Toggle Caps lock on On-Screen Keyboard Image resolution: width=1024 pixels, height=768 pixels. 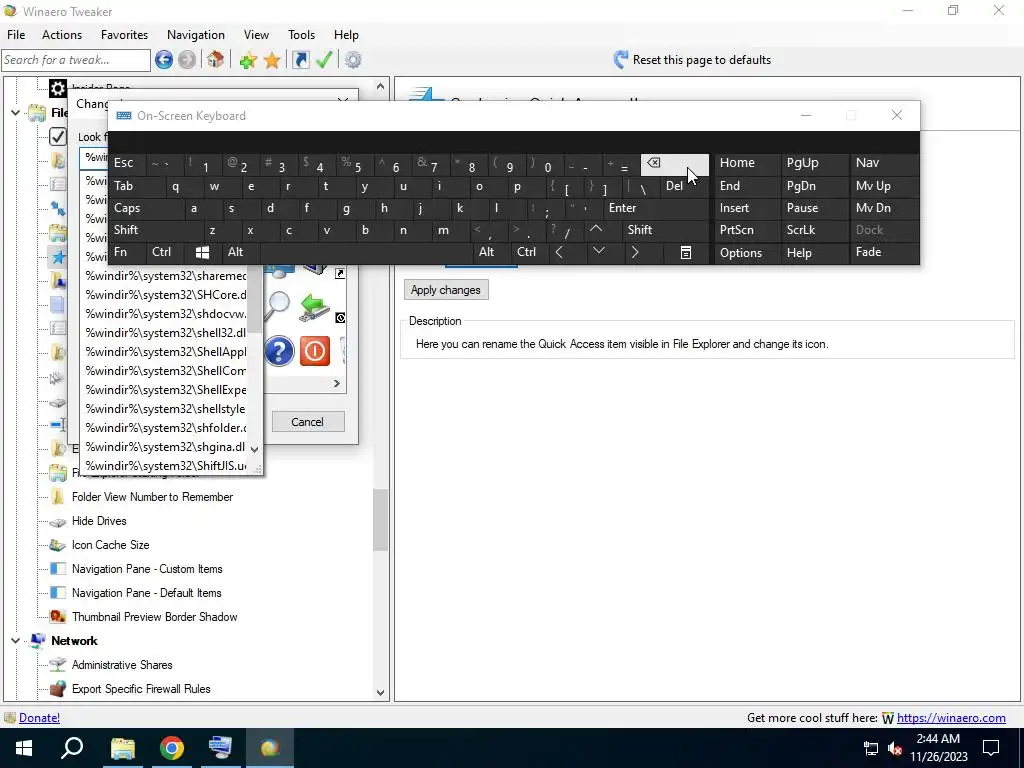pos(146,208)
